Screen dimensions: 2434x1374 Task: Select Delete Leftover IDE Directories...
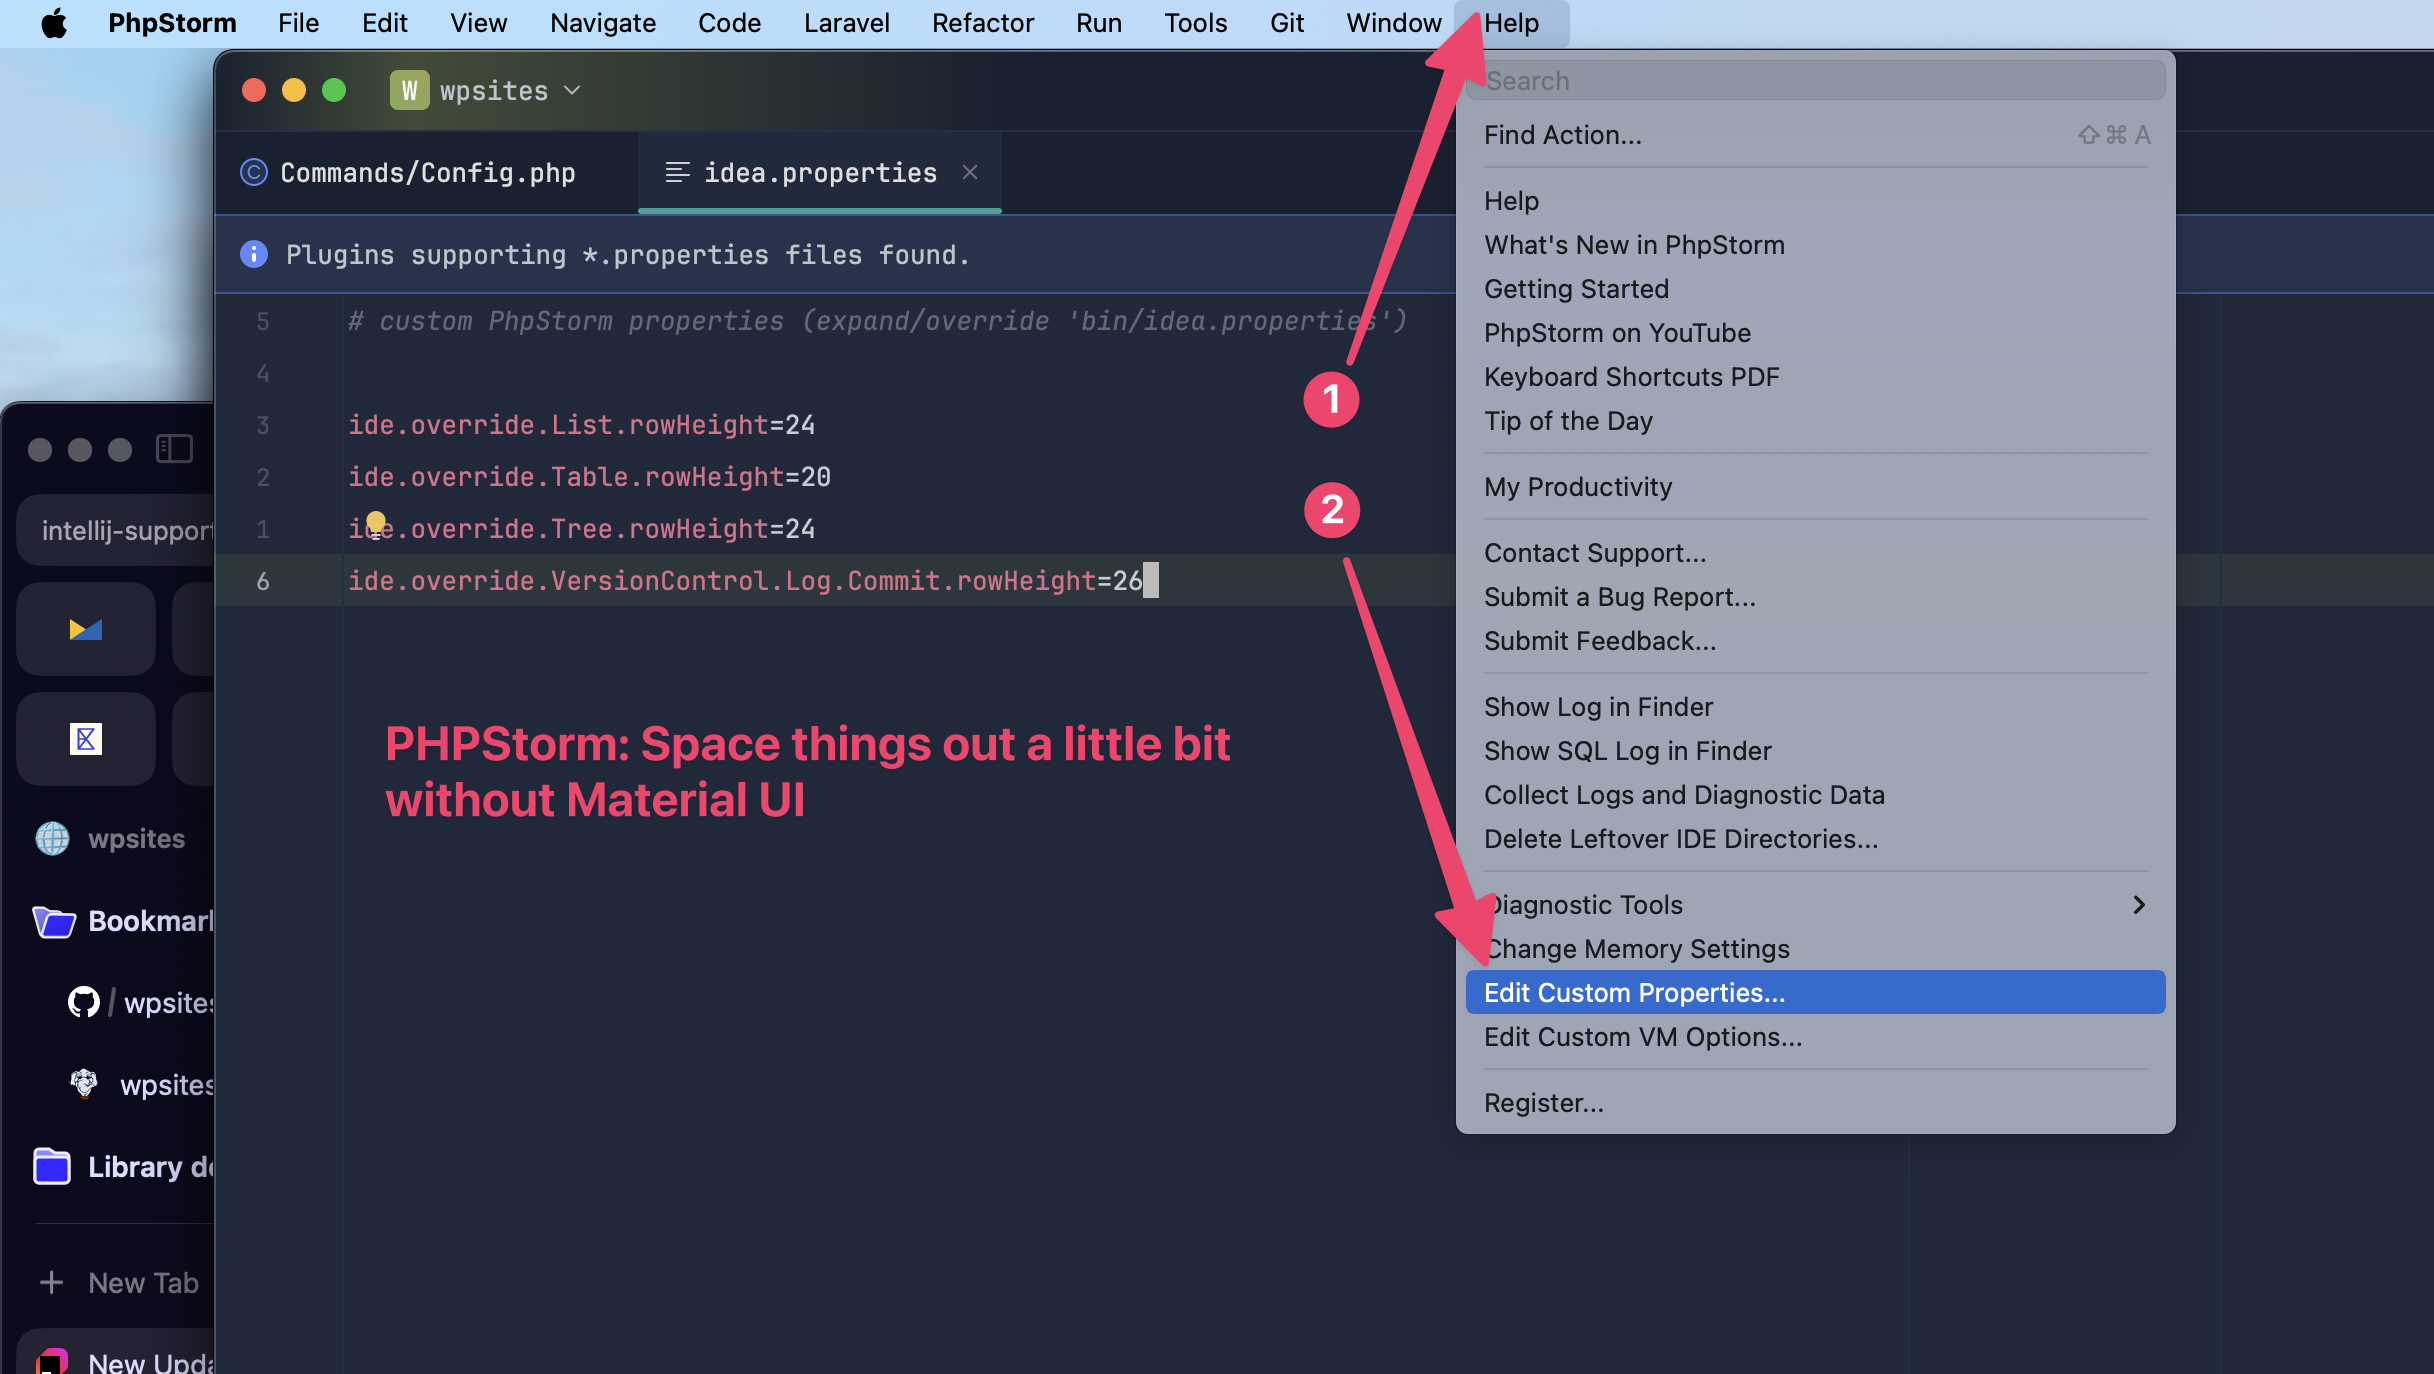tap(1815, 839)
